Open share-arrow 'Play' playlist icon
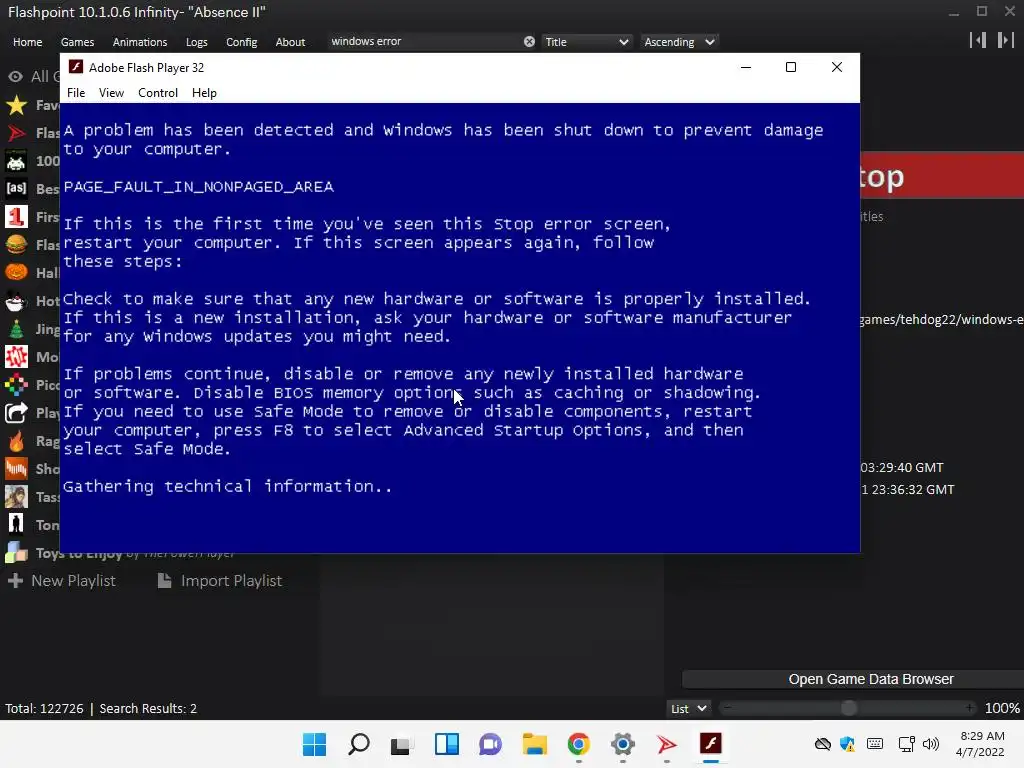This screenshot has height=768, width=1024. coord(16,413)
